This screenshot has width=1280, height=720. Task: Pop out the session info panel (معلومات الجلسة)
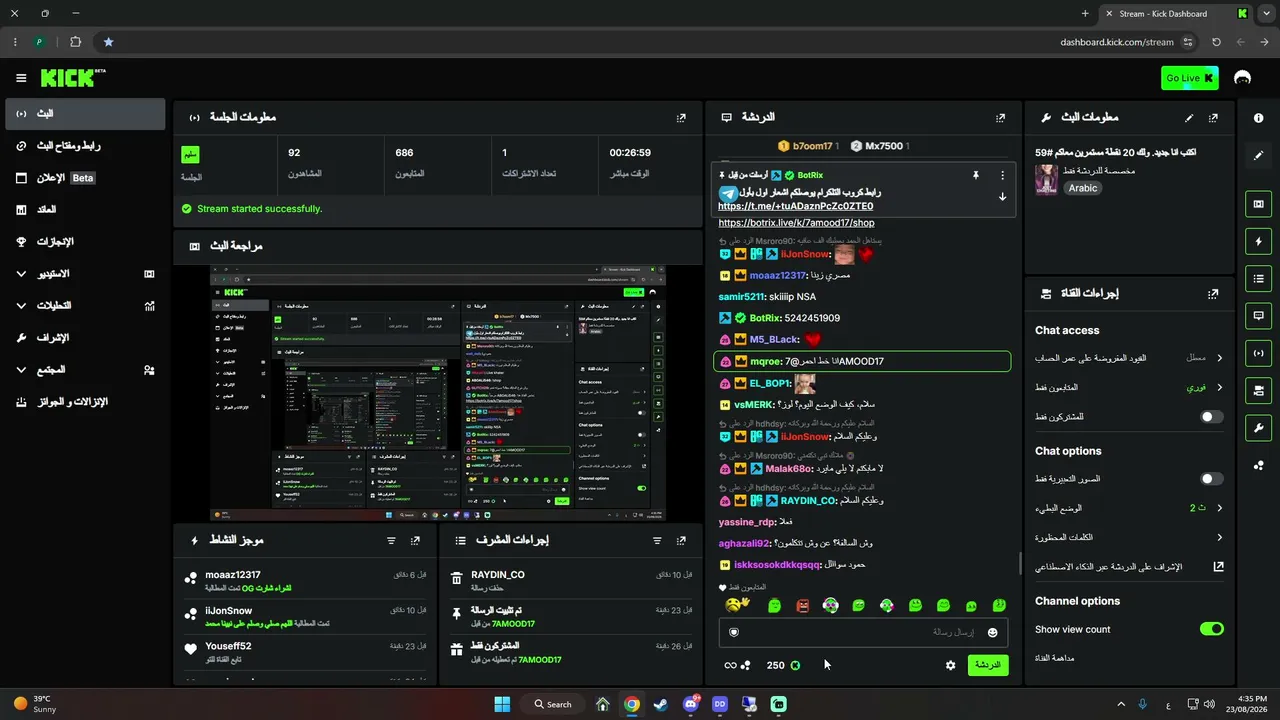(681, 118)
